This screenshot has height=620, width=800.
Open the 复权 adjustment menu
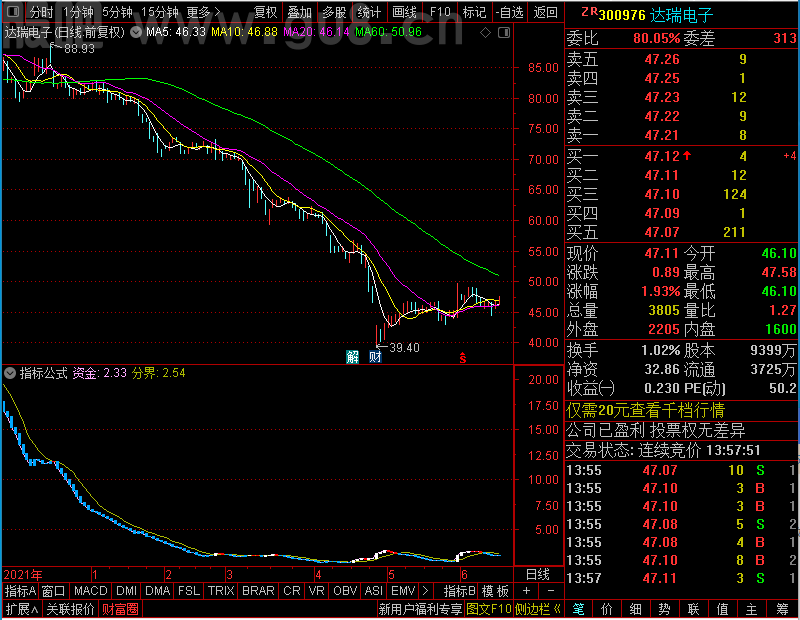point(265,12)
